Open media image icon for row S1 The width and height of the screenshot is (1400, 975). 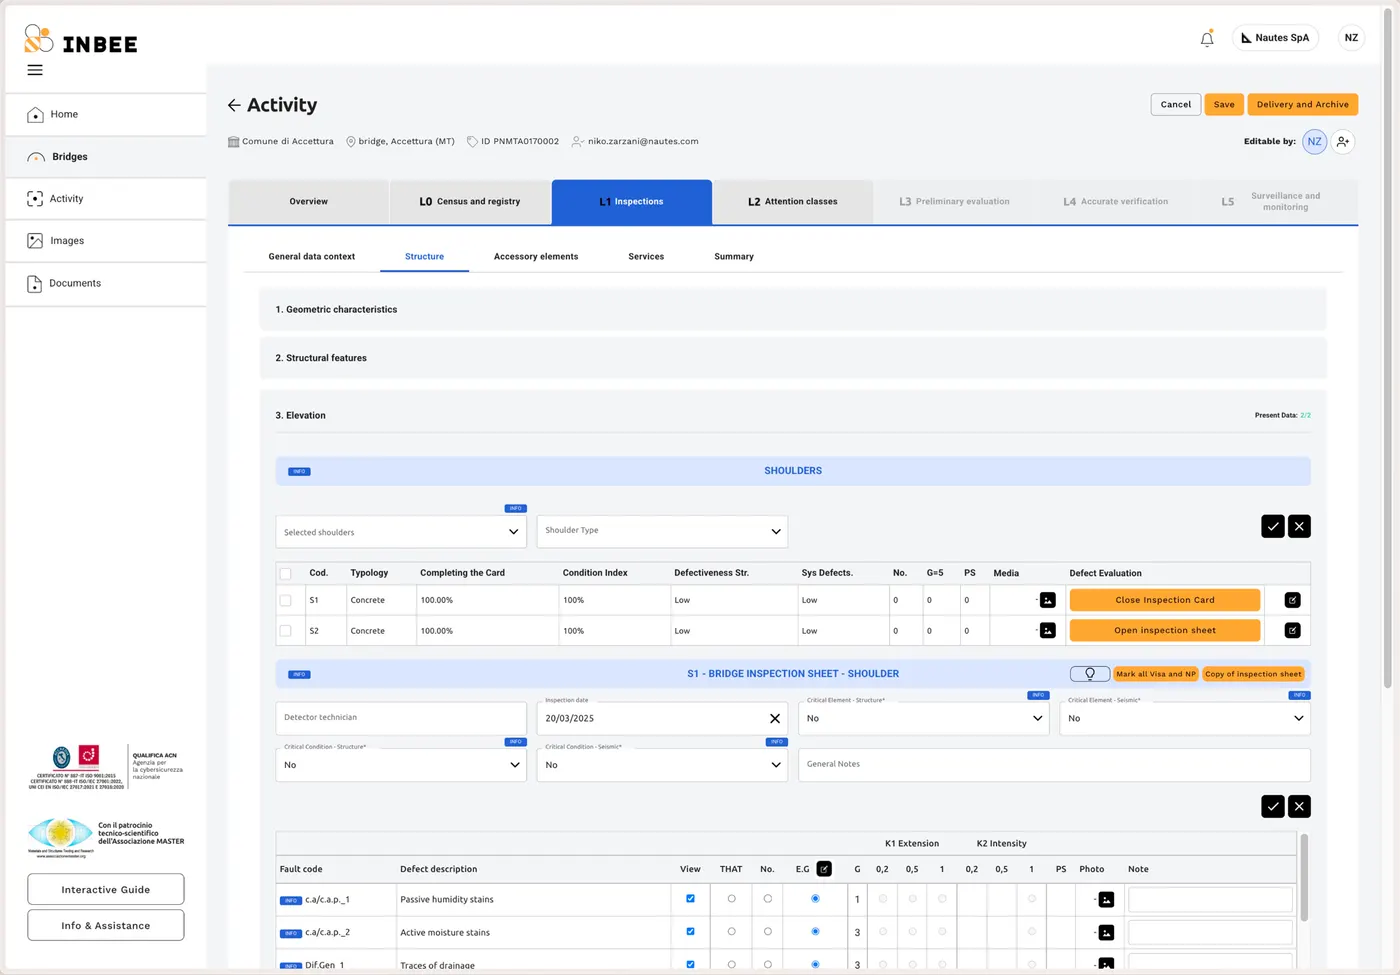coord(1047,600)
